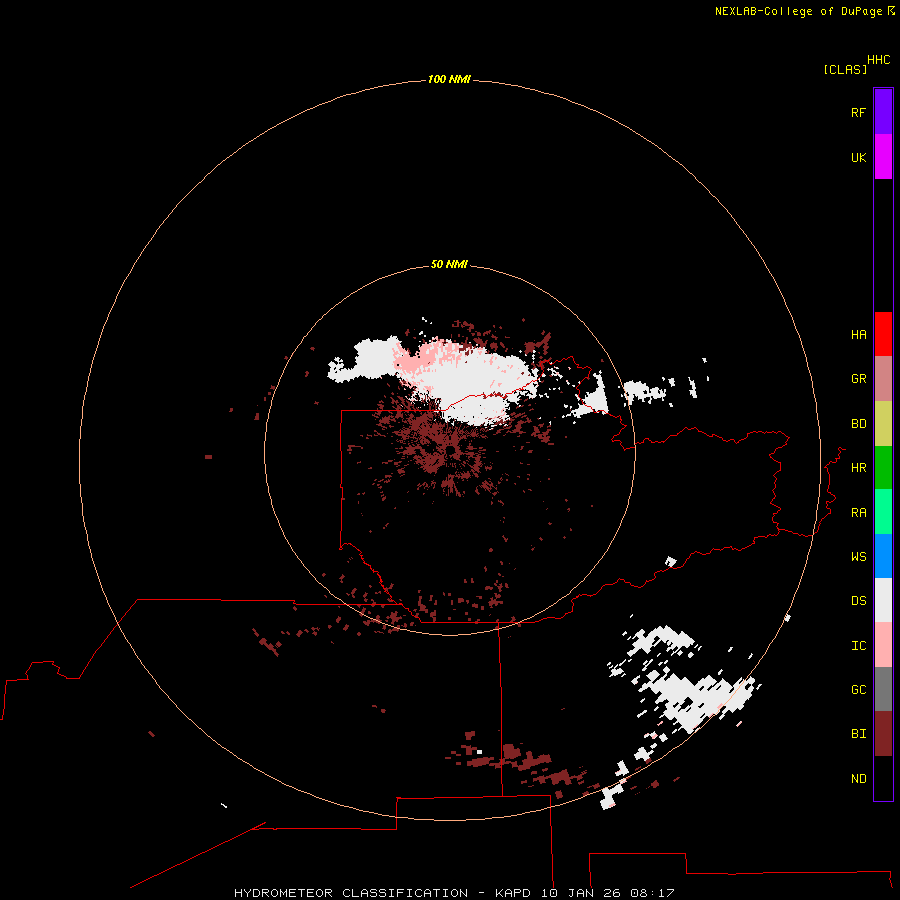900x900 pixels.
Task: Click the 08:17 timestamp
Action: [652, 893]
